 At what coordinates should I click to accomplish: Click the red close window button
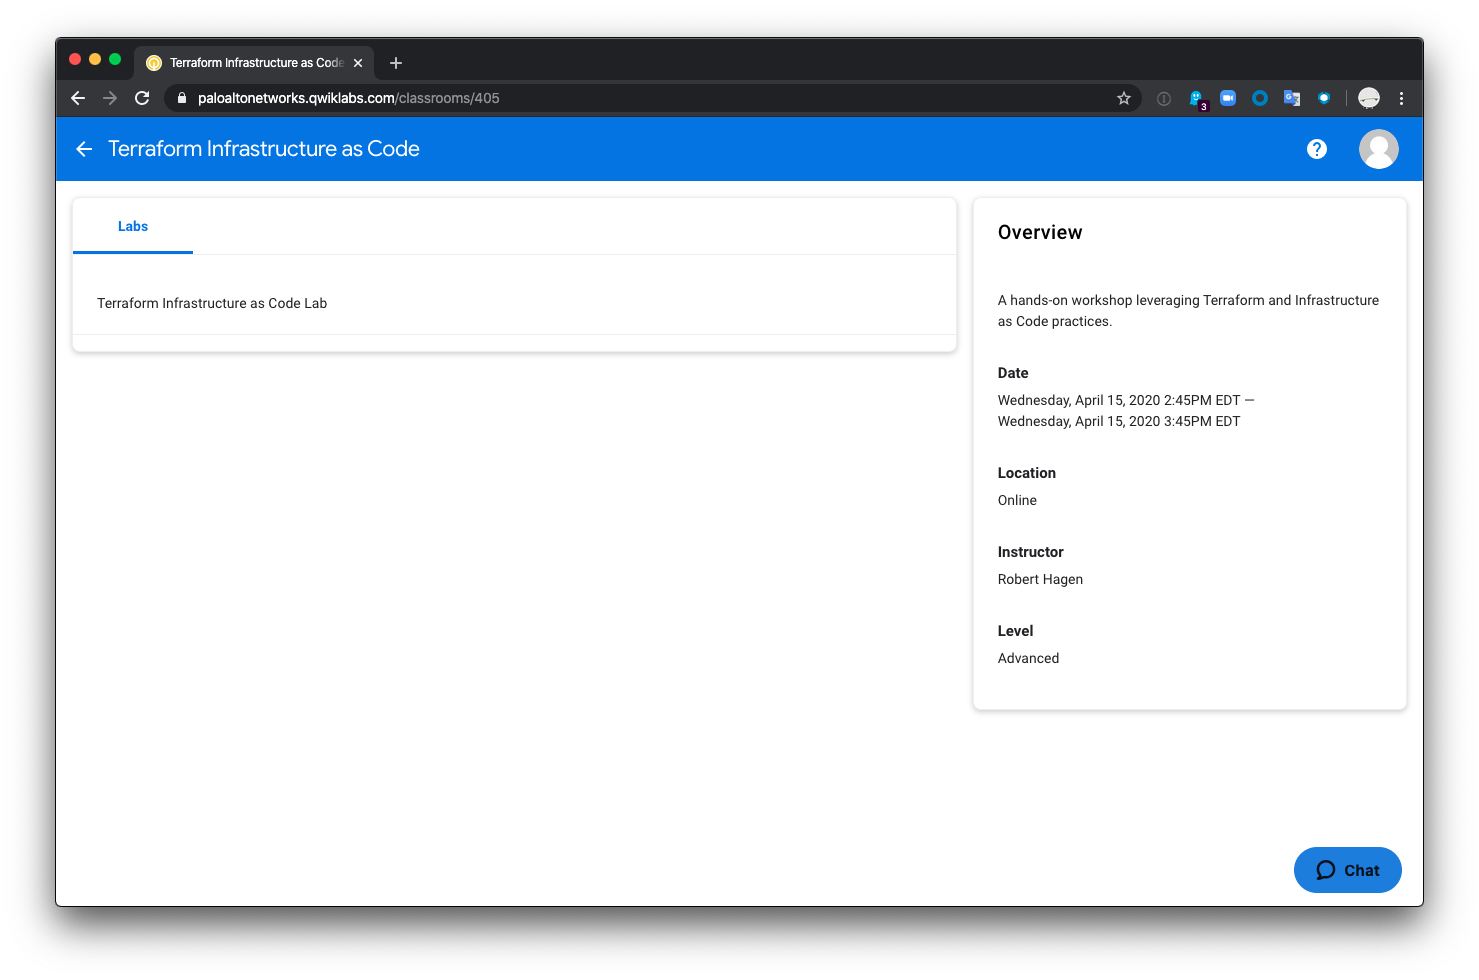(75, 59)
